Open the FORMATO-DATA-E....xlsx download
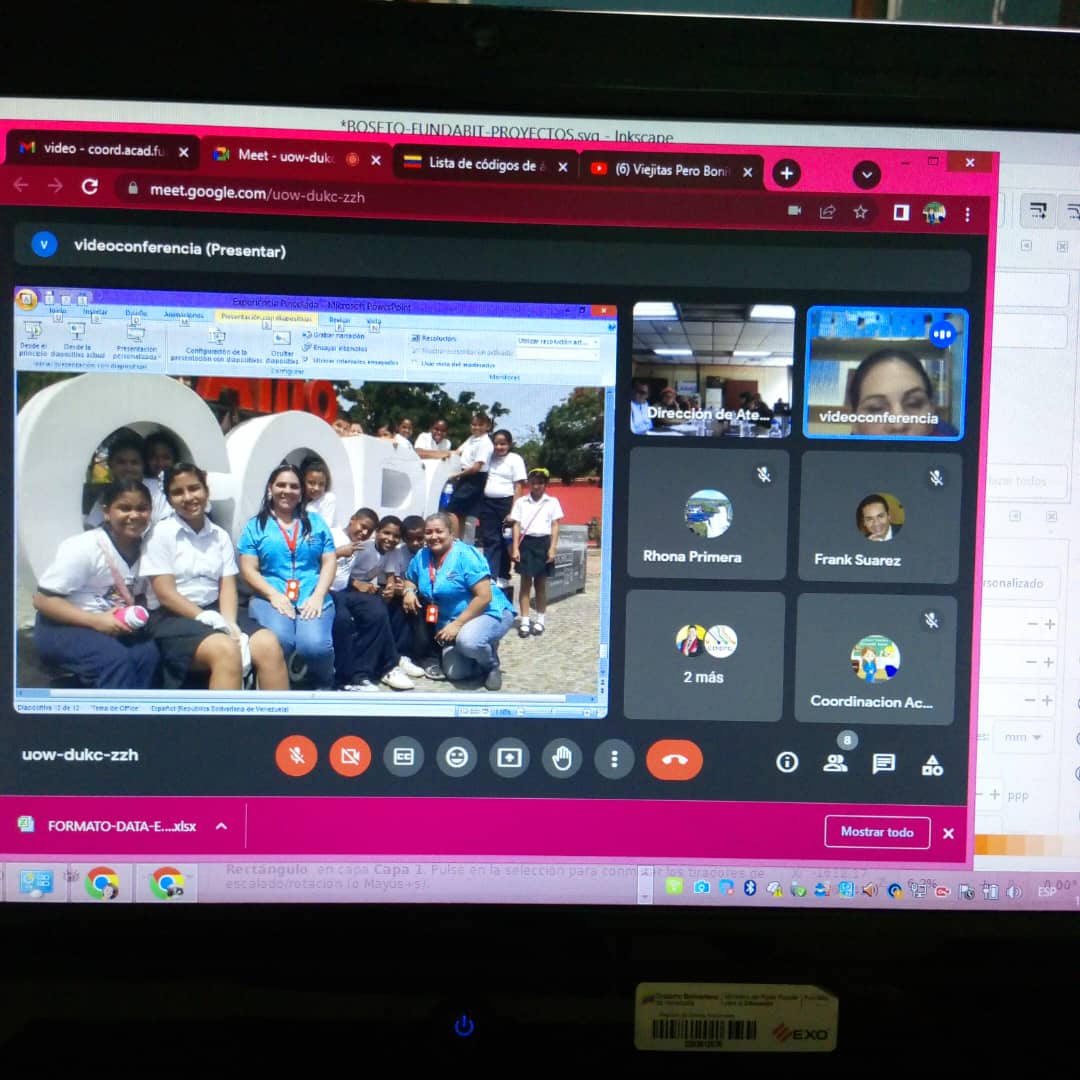The image size is (1080, 1080). click(x=110, y=825)
